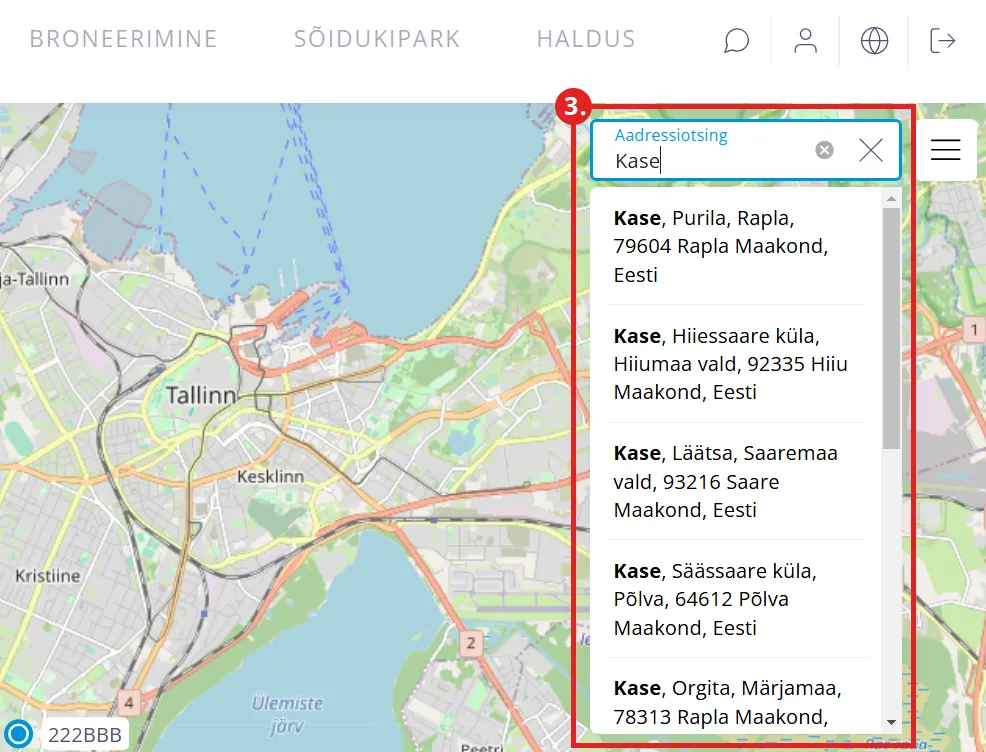The image size is (986, 752).
Task: Open the language globe icon
Action: (x=874, y=41)
